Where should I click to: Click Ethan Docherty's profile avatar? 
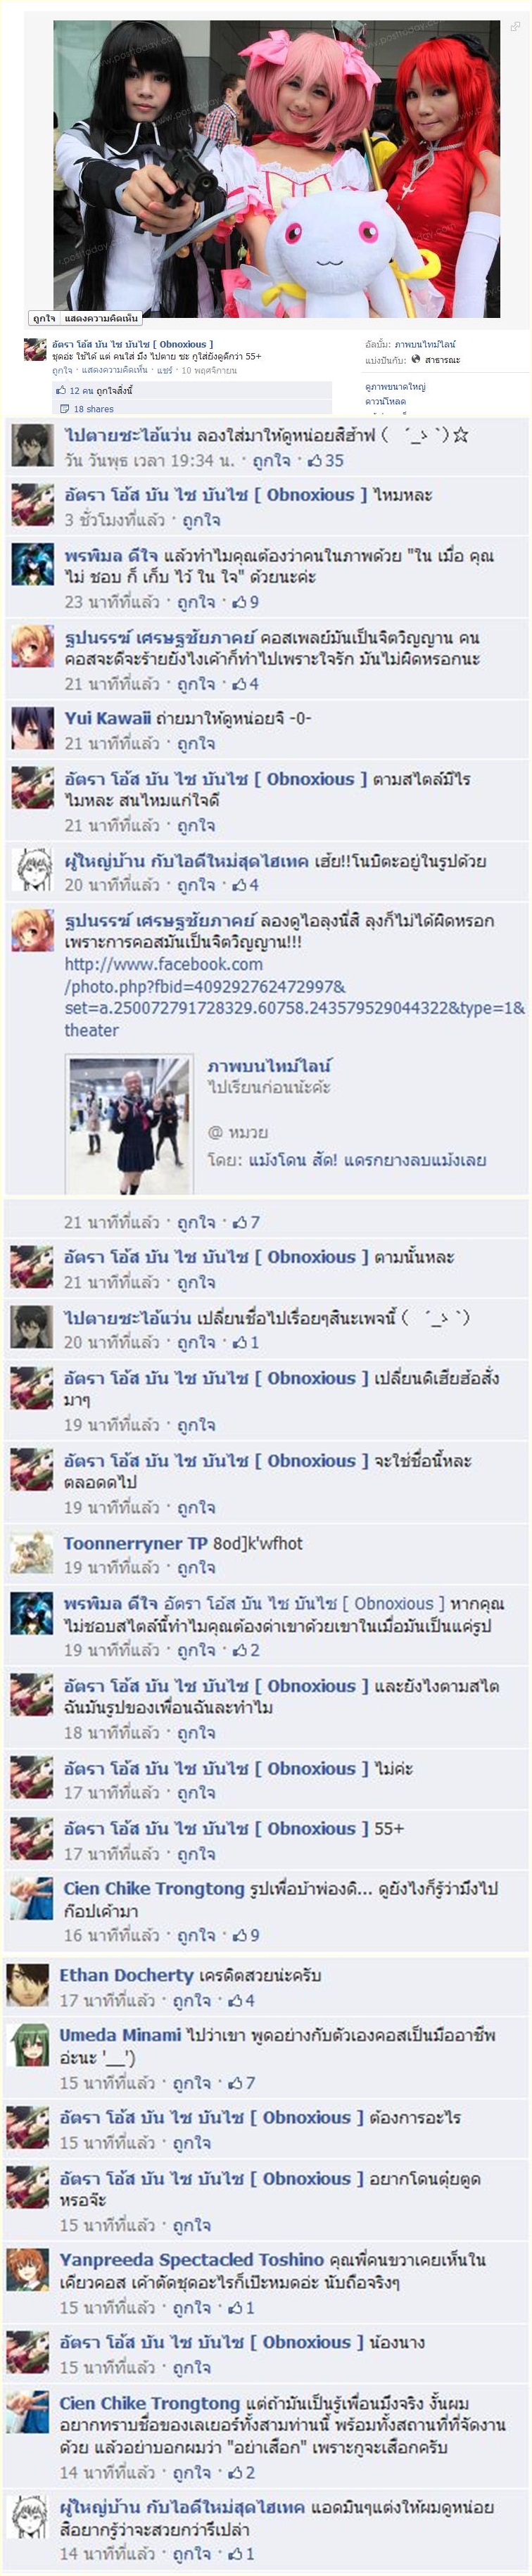click(x=28, y=1985)
